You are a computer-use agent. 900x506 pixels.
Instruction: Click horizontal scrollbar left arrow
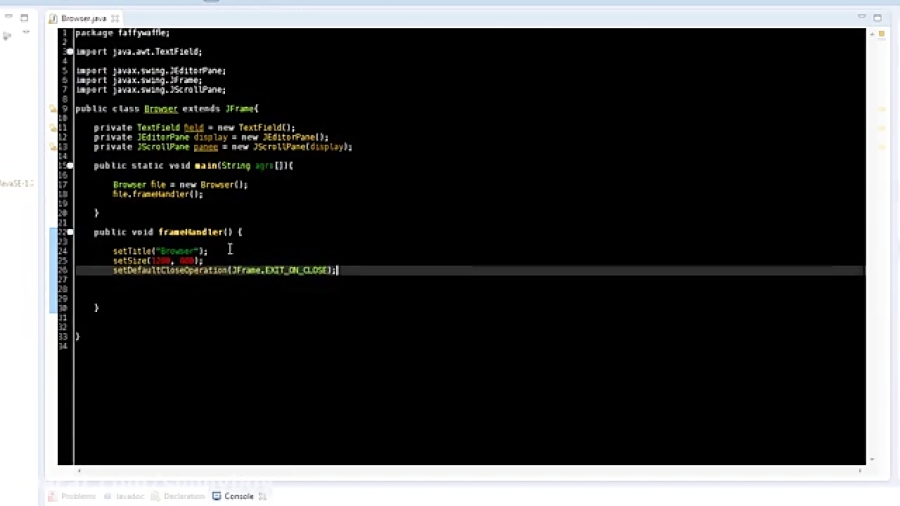pyautogui.click(x=79, y=470)
